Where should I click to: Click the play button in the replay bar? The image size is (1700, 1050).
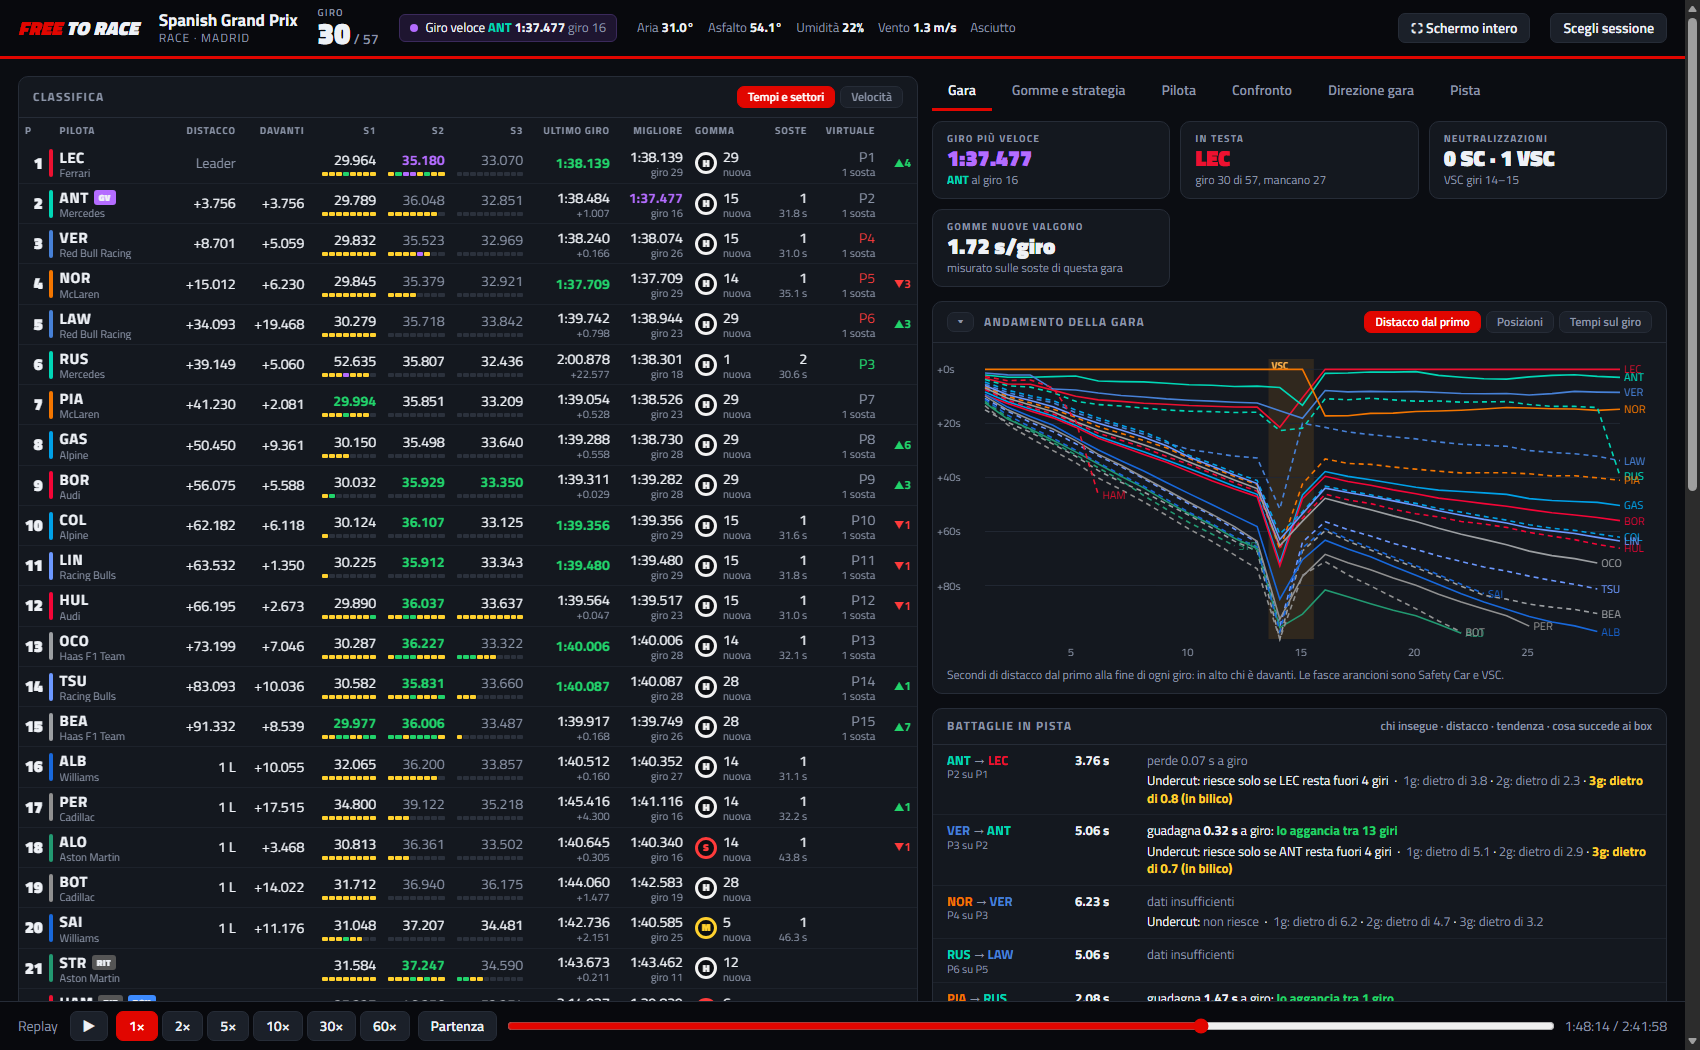(89, 1026)
